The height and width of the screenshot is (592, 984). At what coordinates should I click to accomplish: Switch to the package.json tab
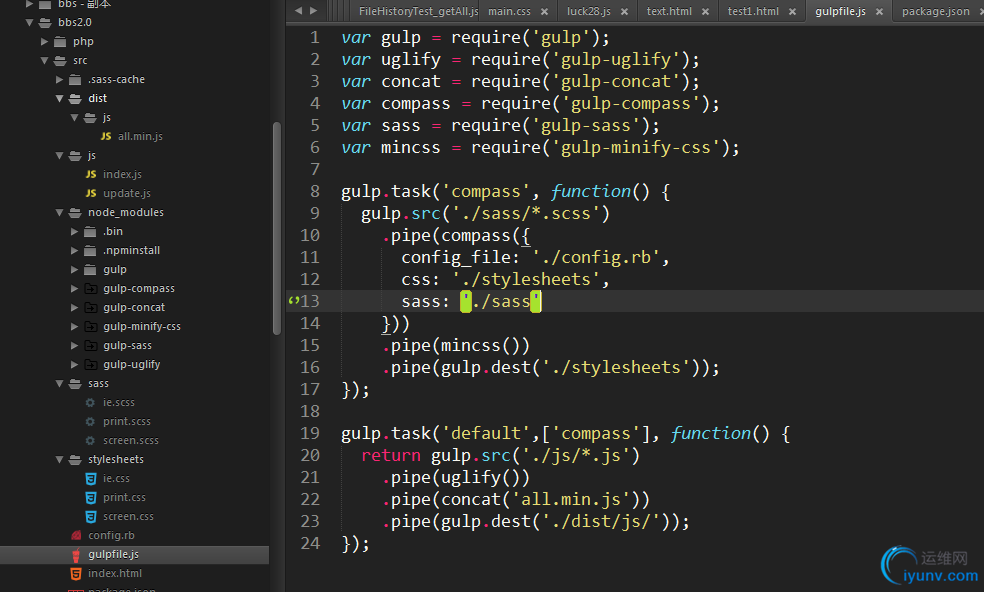(935, 11)
